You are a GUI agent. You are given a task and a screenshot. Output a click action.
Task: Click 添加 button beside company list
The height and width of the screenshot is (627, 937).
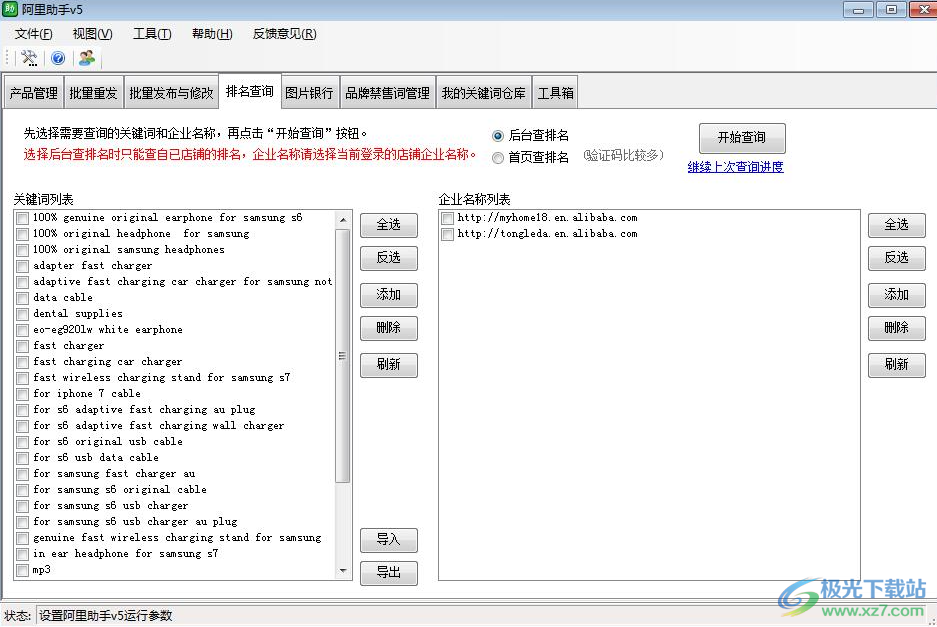[896, 295]
